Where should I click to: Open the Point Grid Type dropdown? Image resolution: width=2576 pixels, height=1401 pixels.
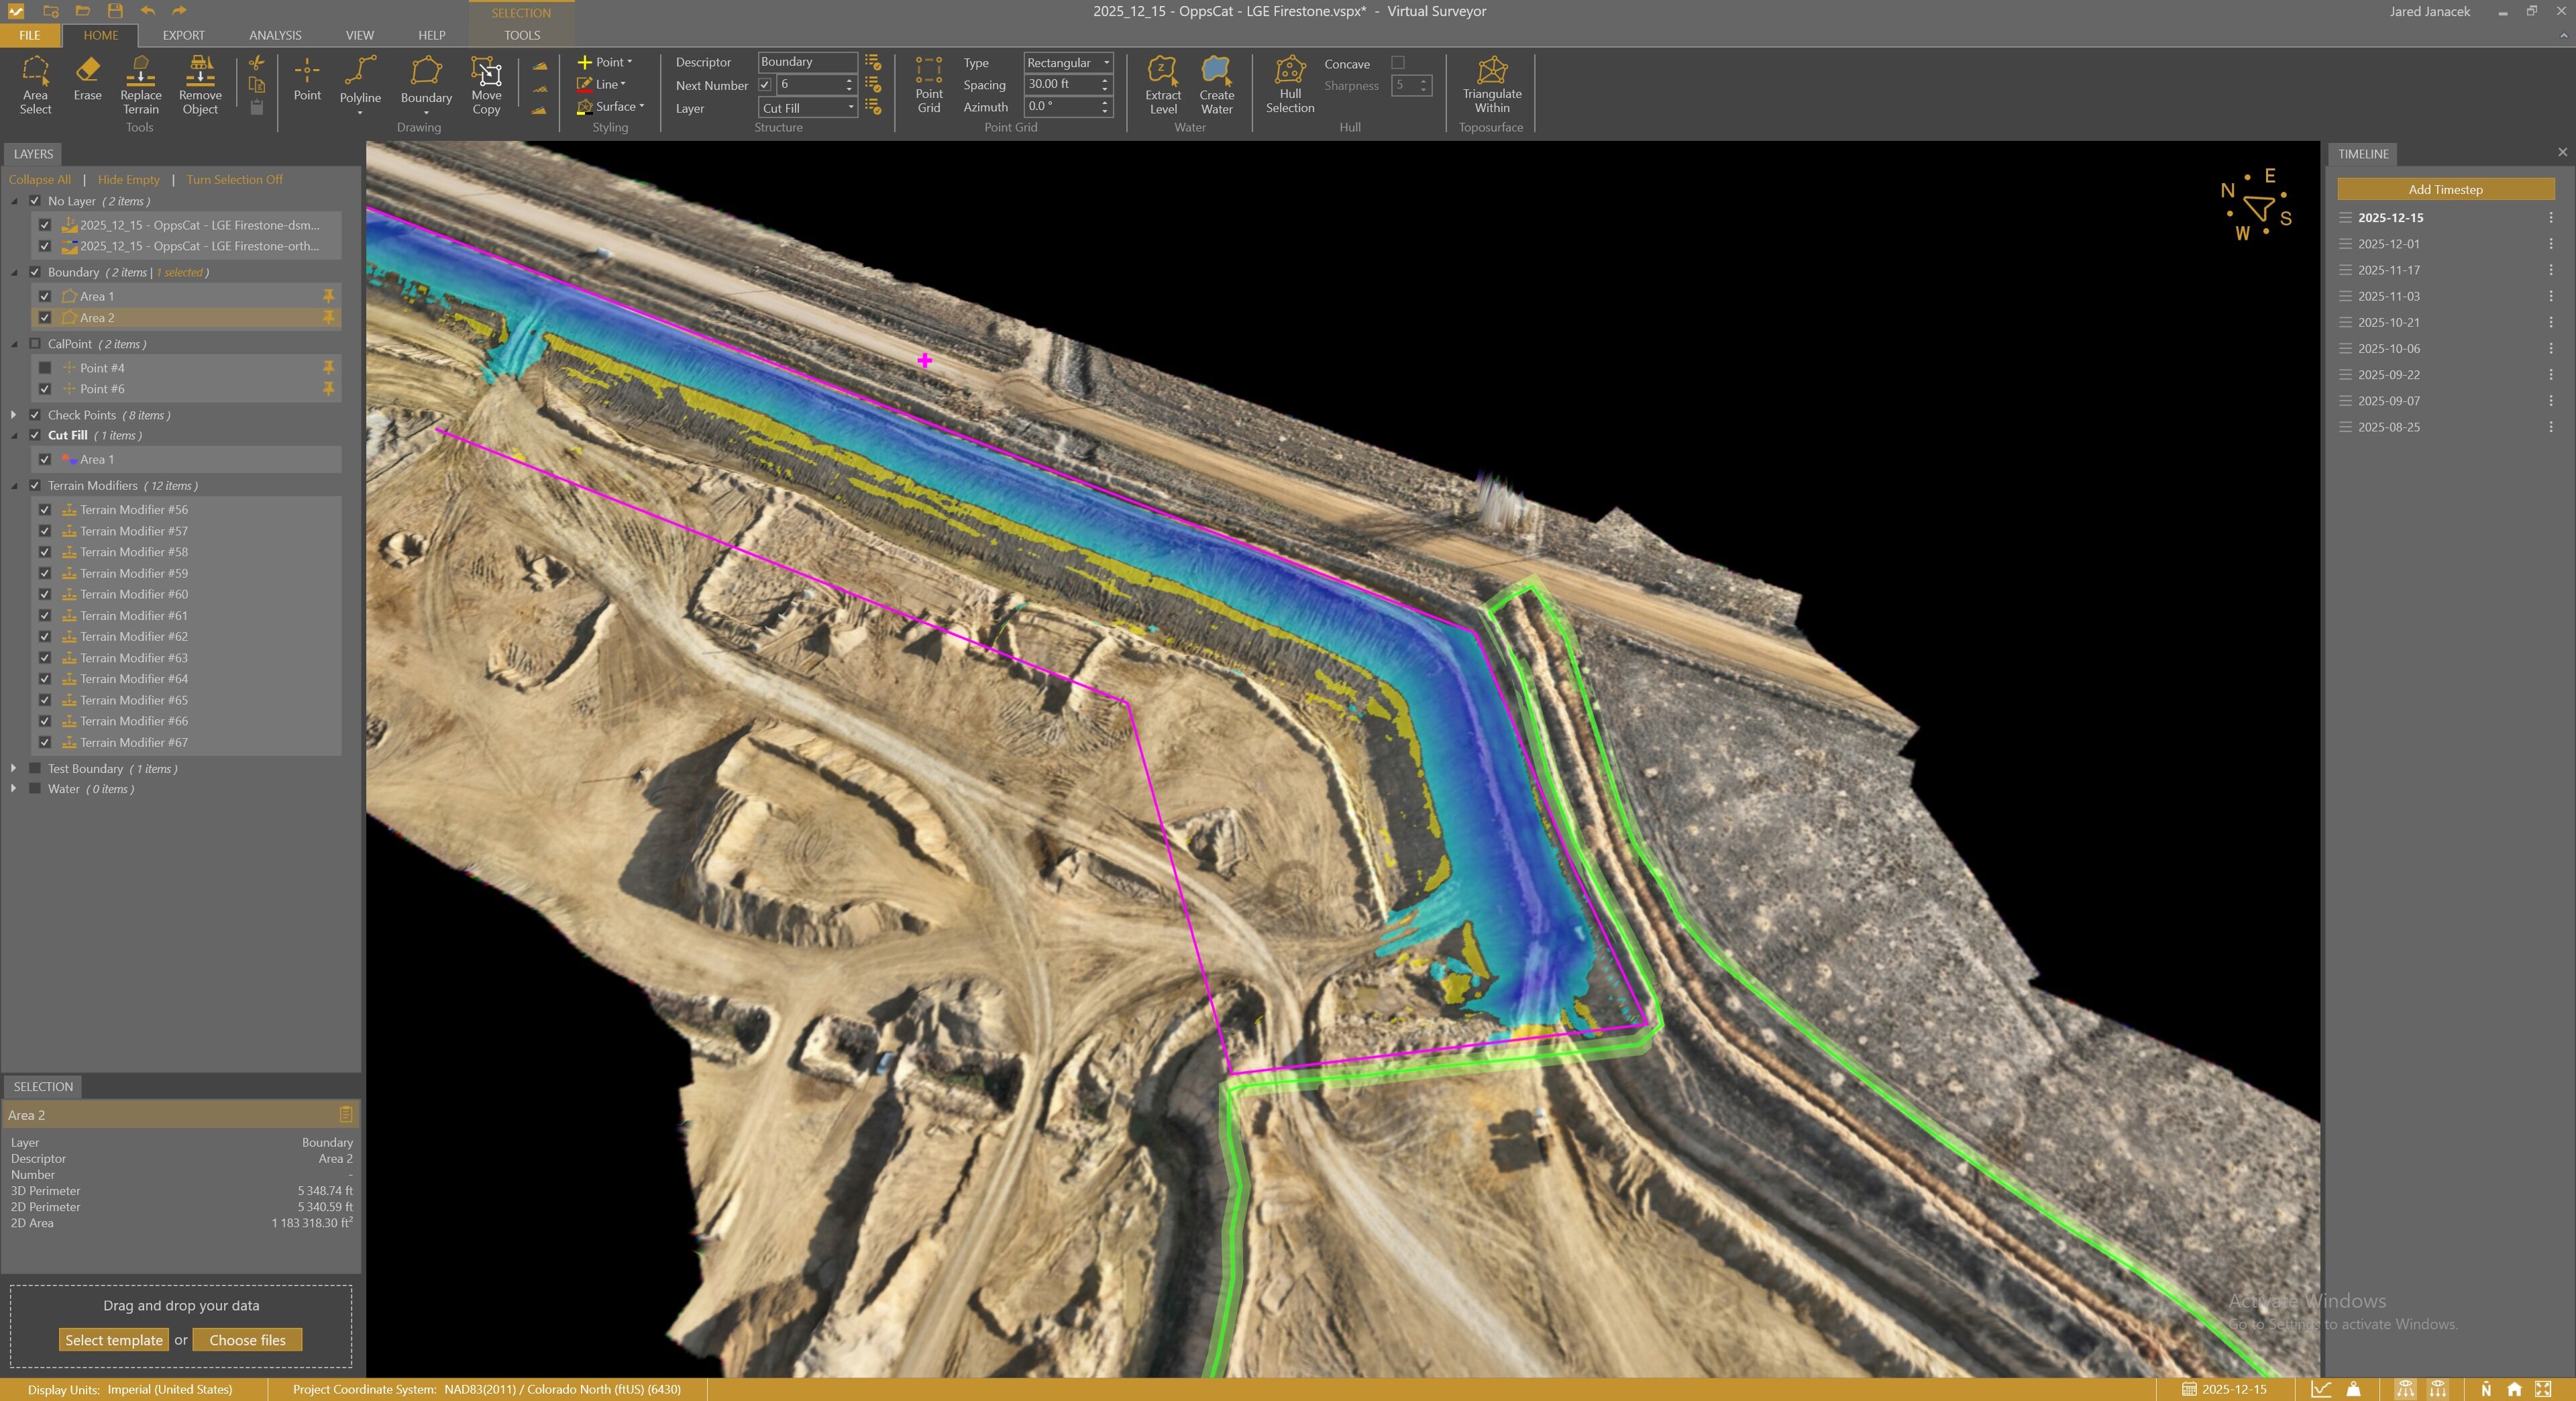1068,62
